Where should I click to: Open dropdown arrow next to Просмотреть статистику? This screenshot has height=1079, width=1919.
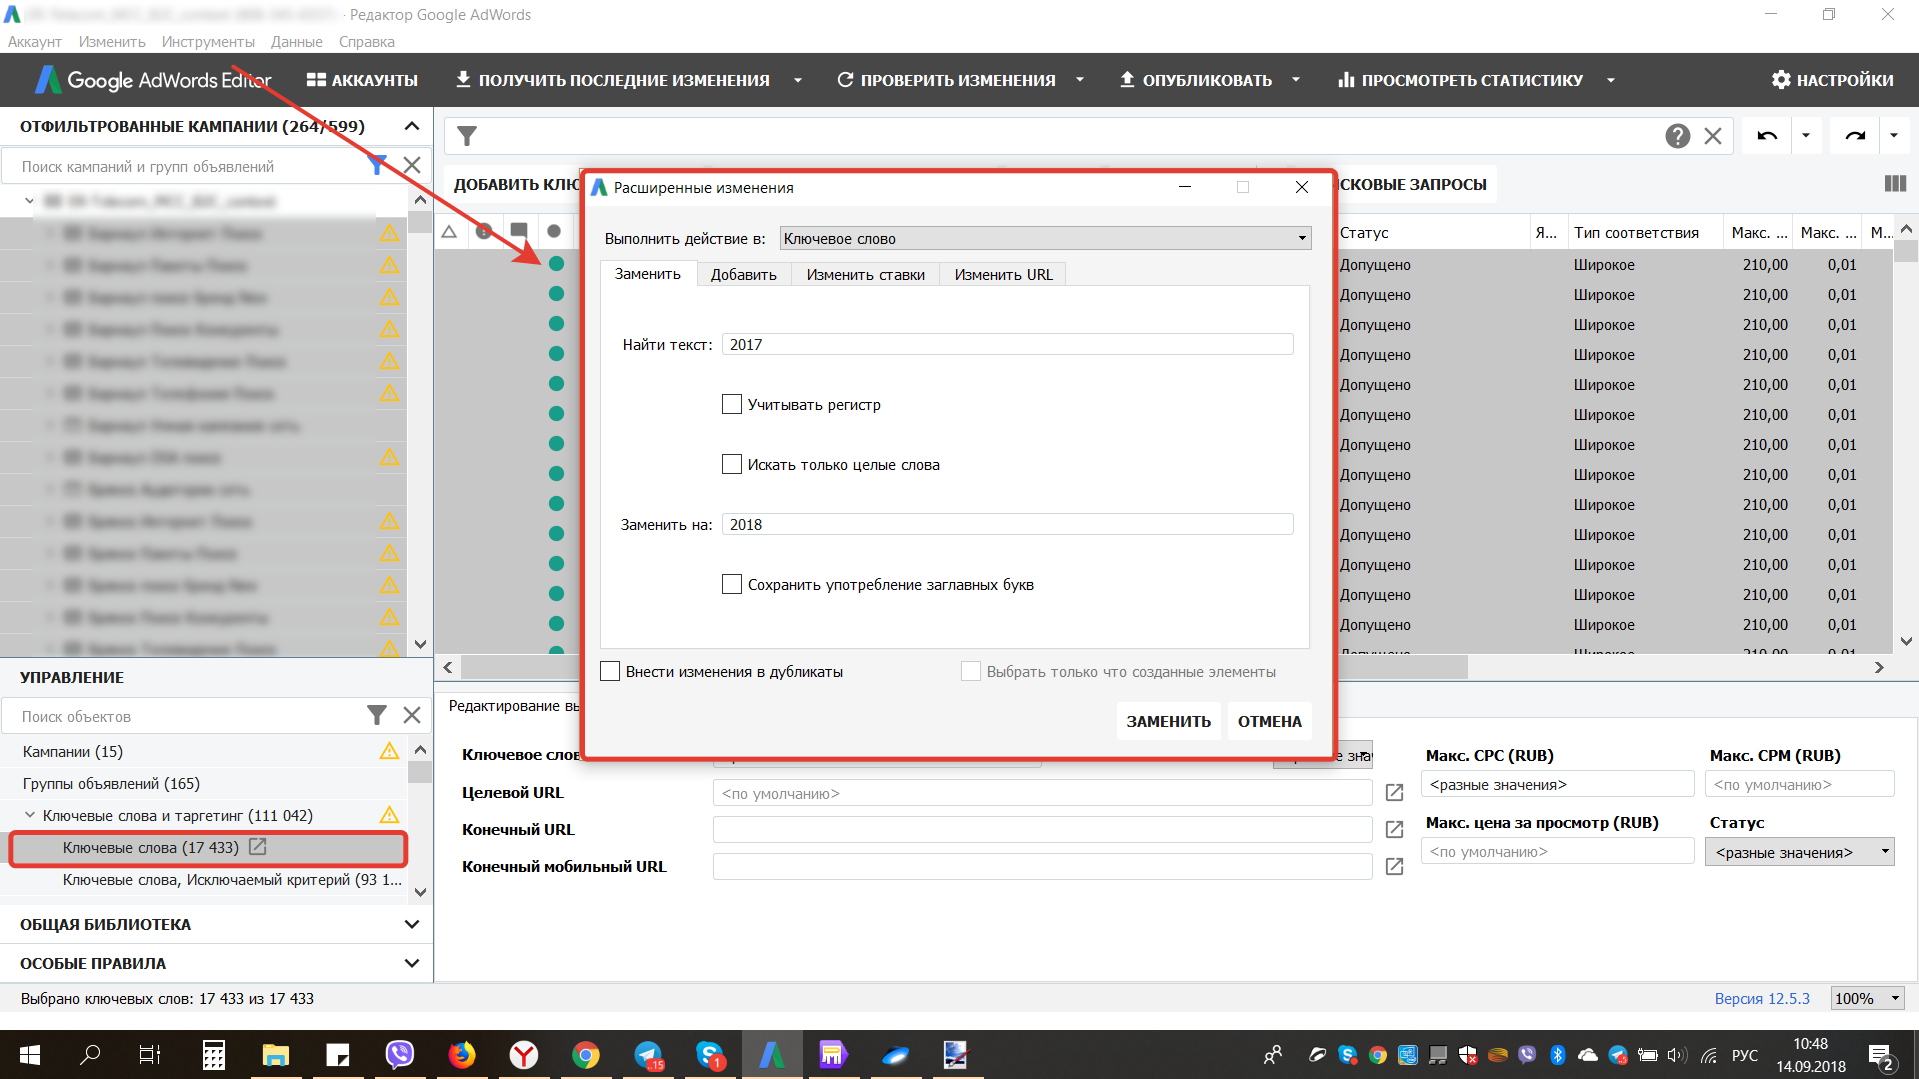[x=1611, y=80]
